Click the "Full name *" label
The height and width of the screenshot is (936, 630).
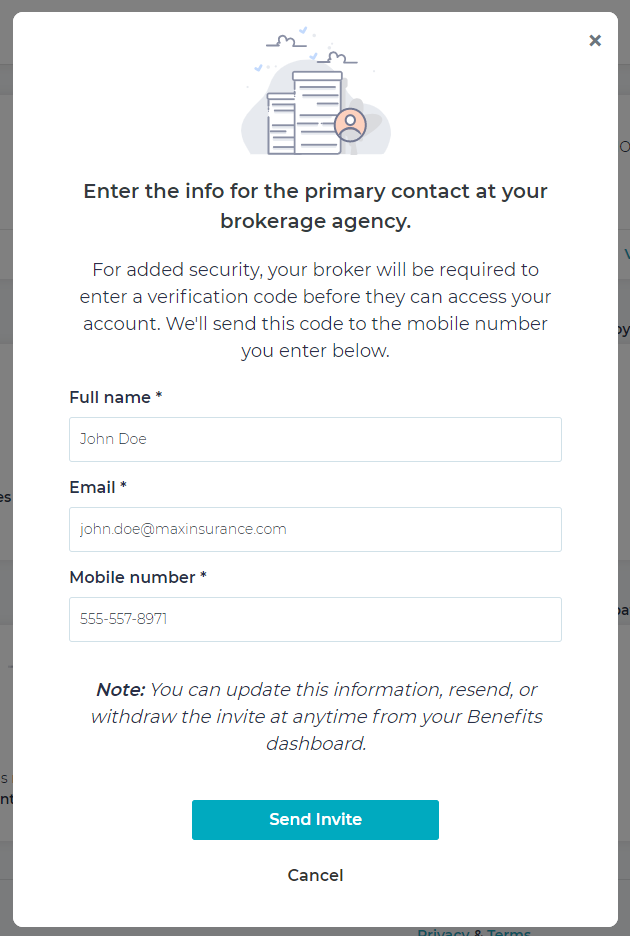[x=115, y=397]
